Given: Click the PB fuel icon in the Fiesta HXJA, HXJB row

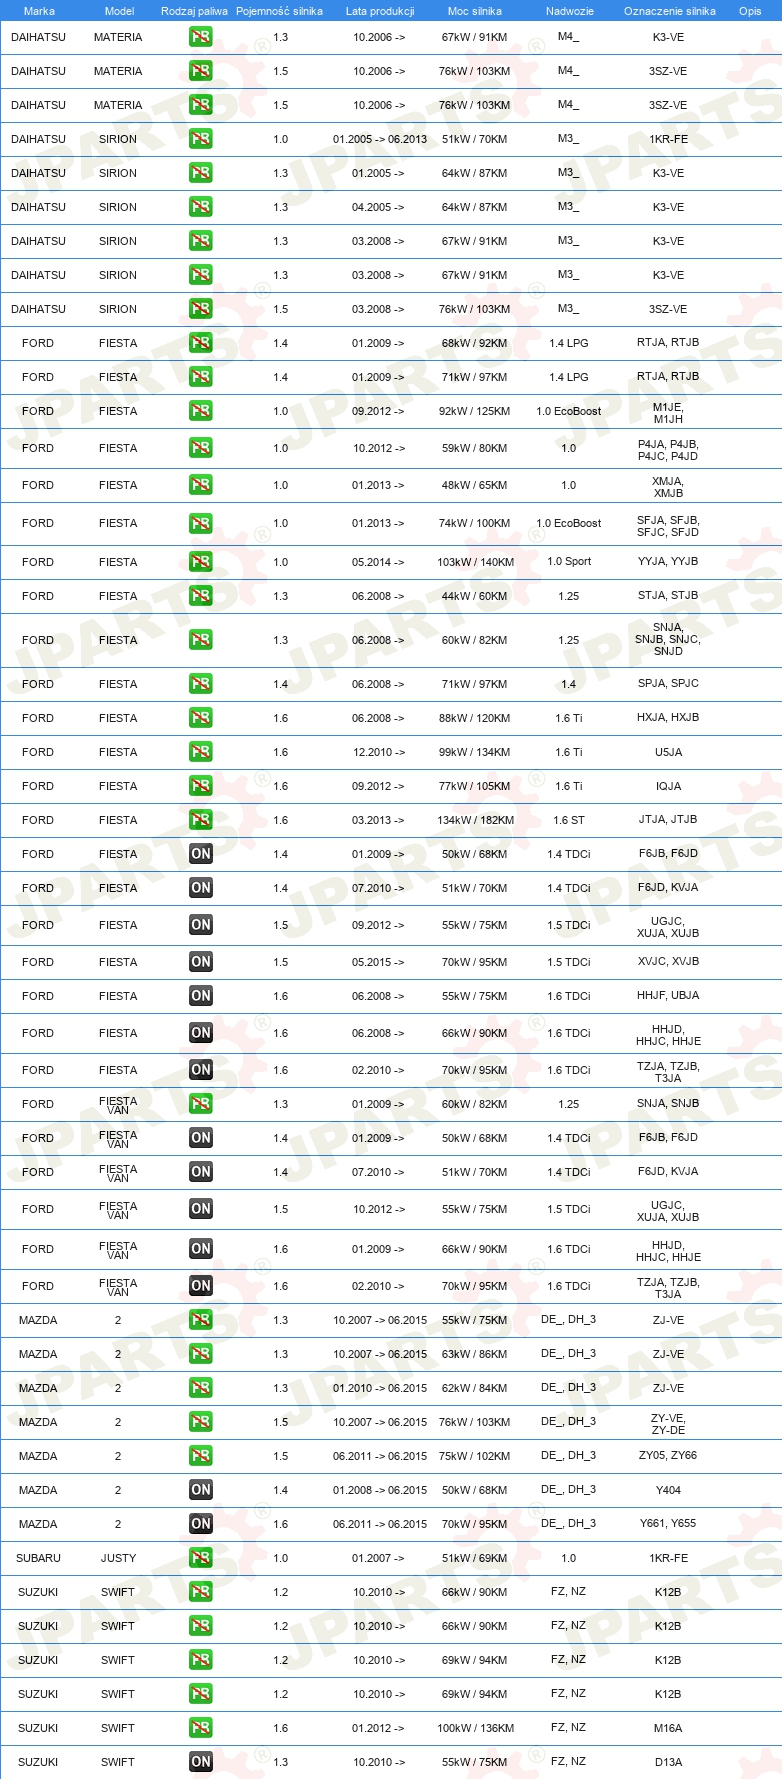Looking at the screenshot, I should [200, 718].
